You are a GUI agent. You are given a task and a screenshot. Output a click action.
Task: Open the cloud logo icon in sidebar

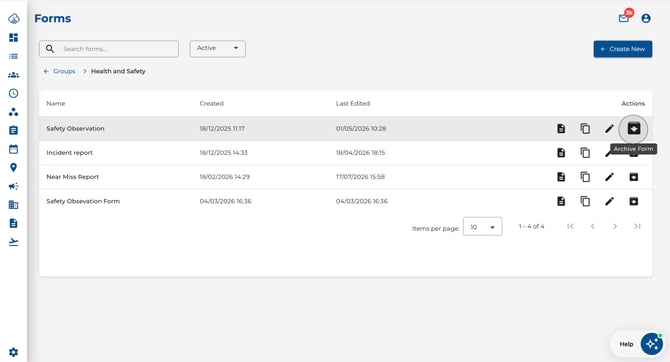coord(14,19)
